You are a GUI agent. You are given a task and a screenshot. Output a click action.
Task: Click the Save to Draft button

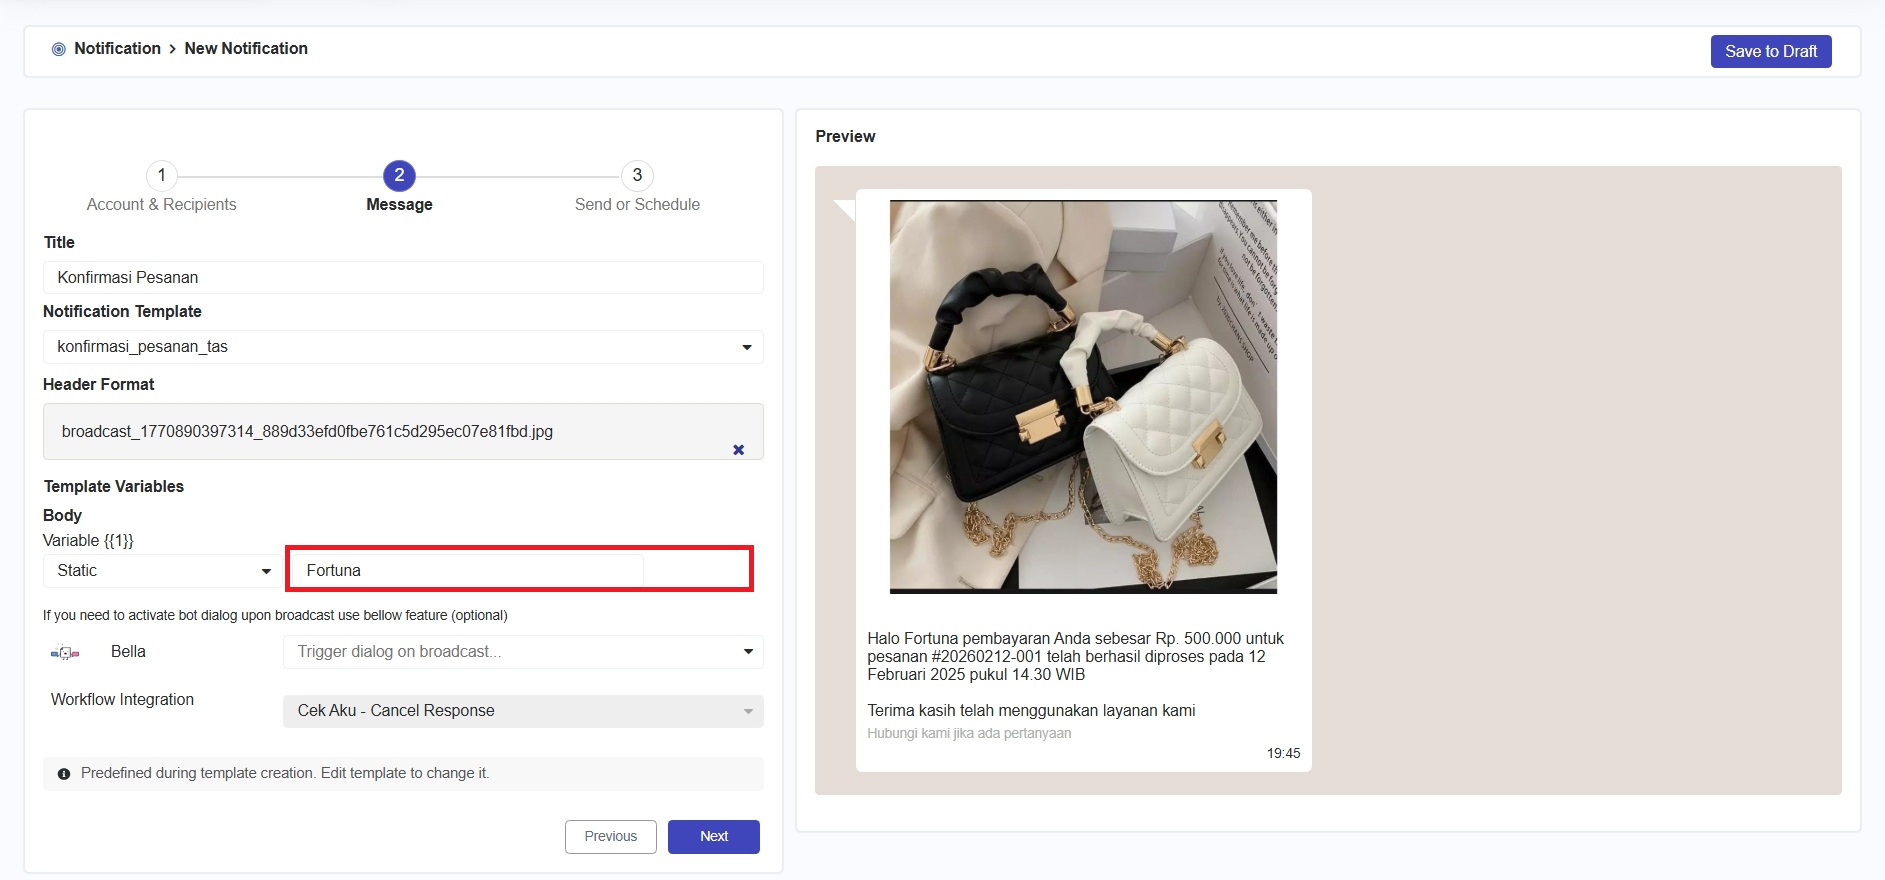pyautogui.click(x=1770, y=52)
